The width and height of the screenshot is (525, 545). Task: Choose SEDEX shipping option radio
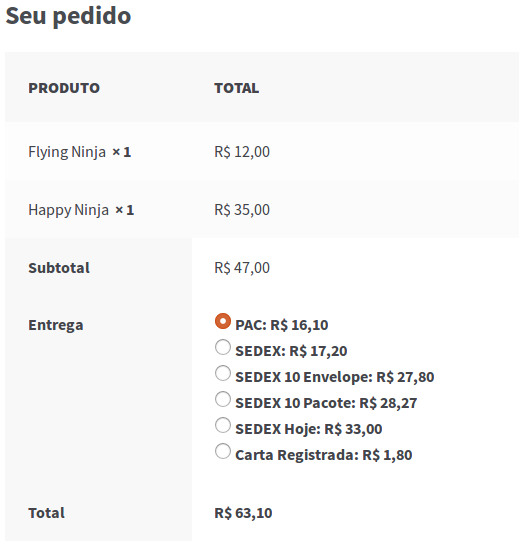coord(223,347)
